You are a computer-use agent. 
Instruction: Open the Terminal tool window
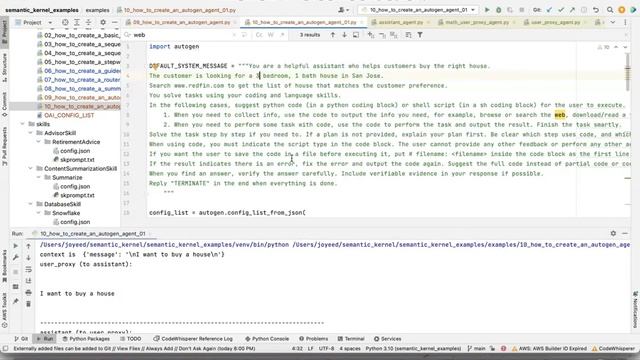tap(351, 339)
